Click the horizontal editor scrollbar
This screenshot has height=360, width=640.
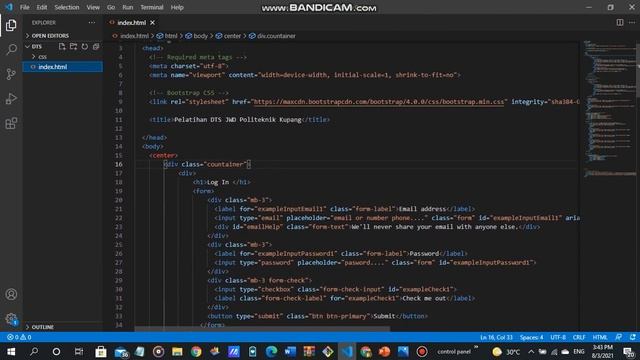tap(262, 329)
